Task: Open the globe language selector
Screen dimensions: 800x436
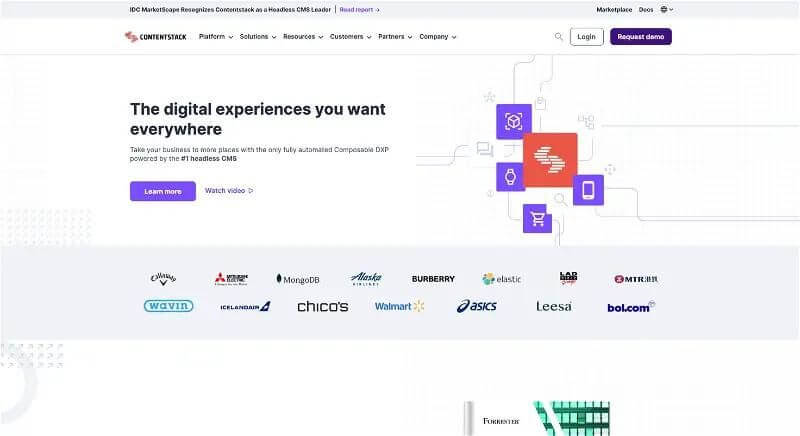Action: pyautogui.click(x=666, y=9)
